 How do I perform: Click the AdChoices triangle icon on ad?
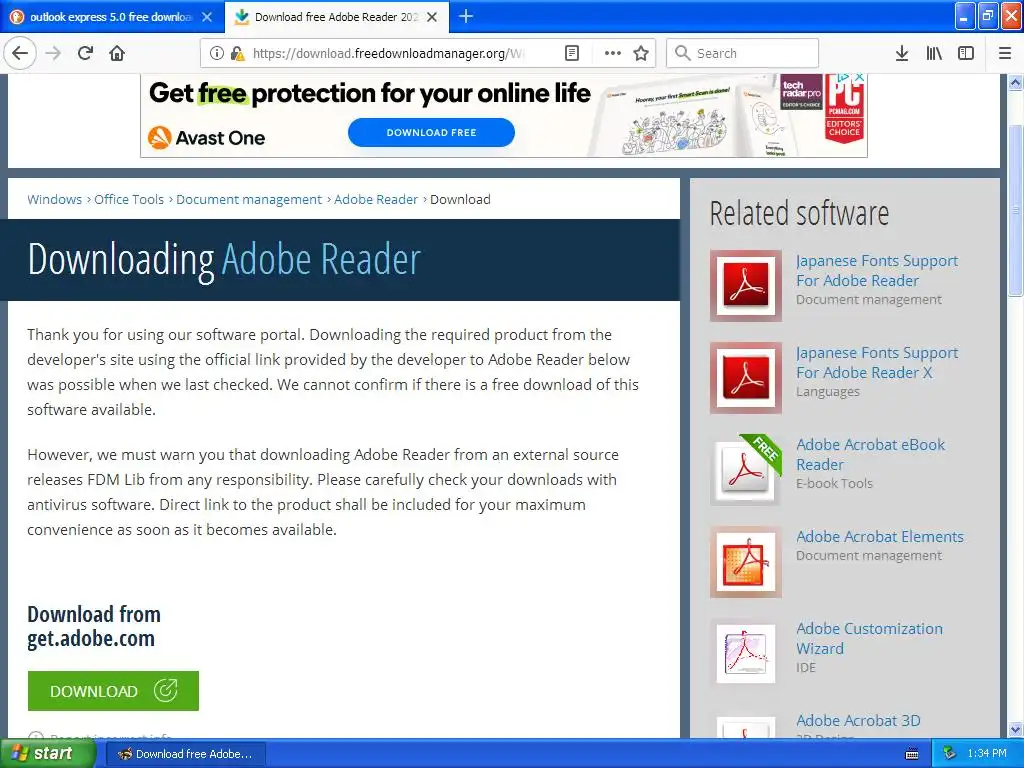[x=844, y=78]
